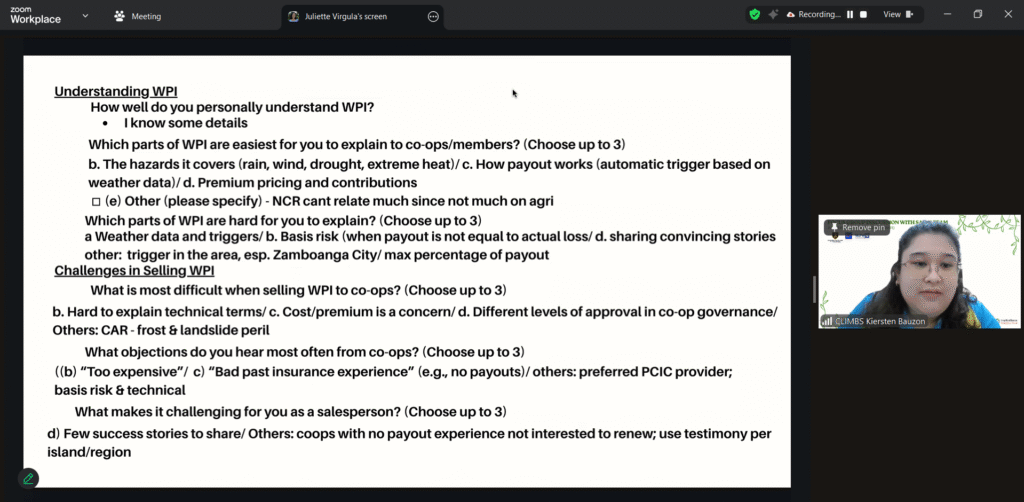Open options for Juliette Virgula's screen
This screenshot has width=1024, height=502.
[x=432, y=16]
